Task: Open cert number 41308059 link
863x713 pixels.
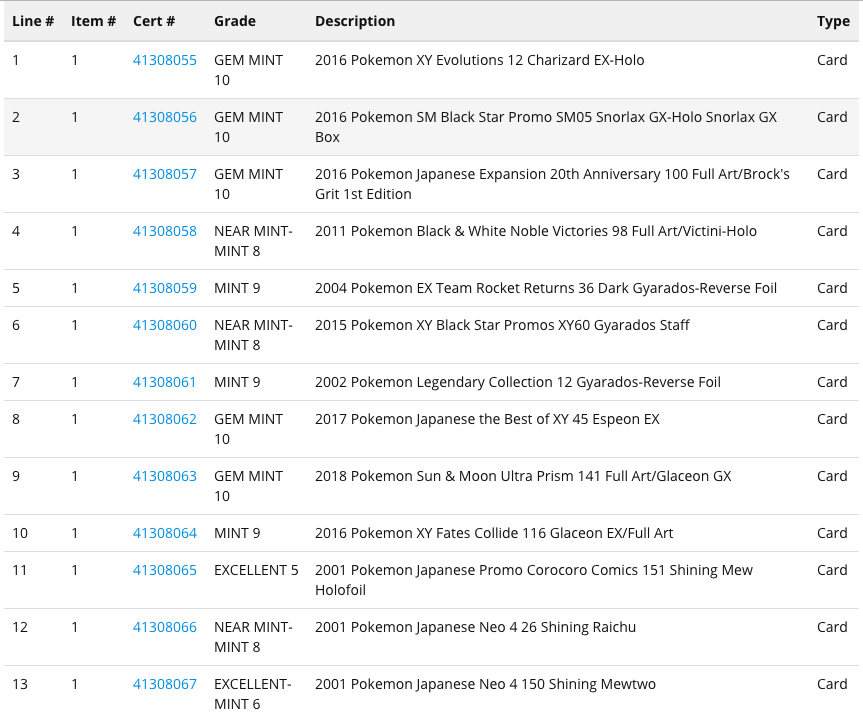Action: (165, 289)
